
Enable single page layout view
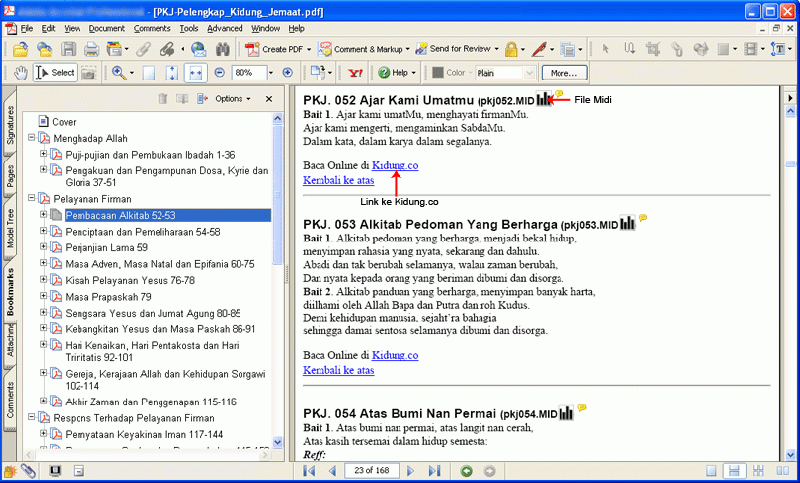click(713, 470)
